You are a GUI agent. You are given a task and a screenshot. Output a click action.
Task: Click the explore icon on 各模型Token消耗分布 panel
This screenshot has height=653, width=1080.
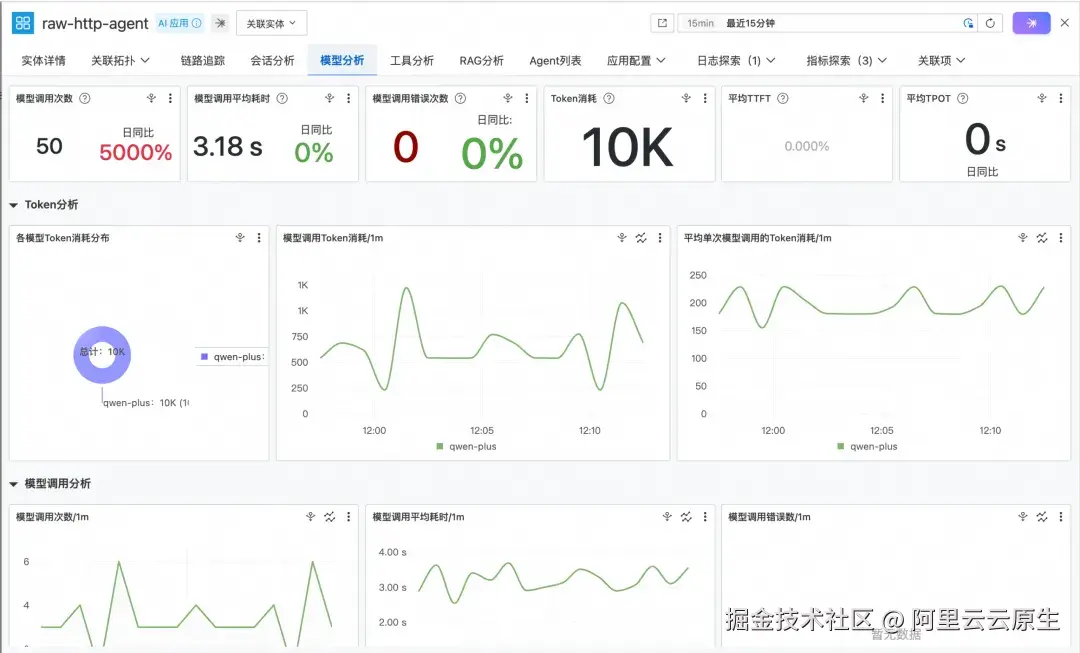tap(240, 238)
